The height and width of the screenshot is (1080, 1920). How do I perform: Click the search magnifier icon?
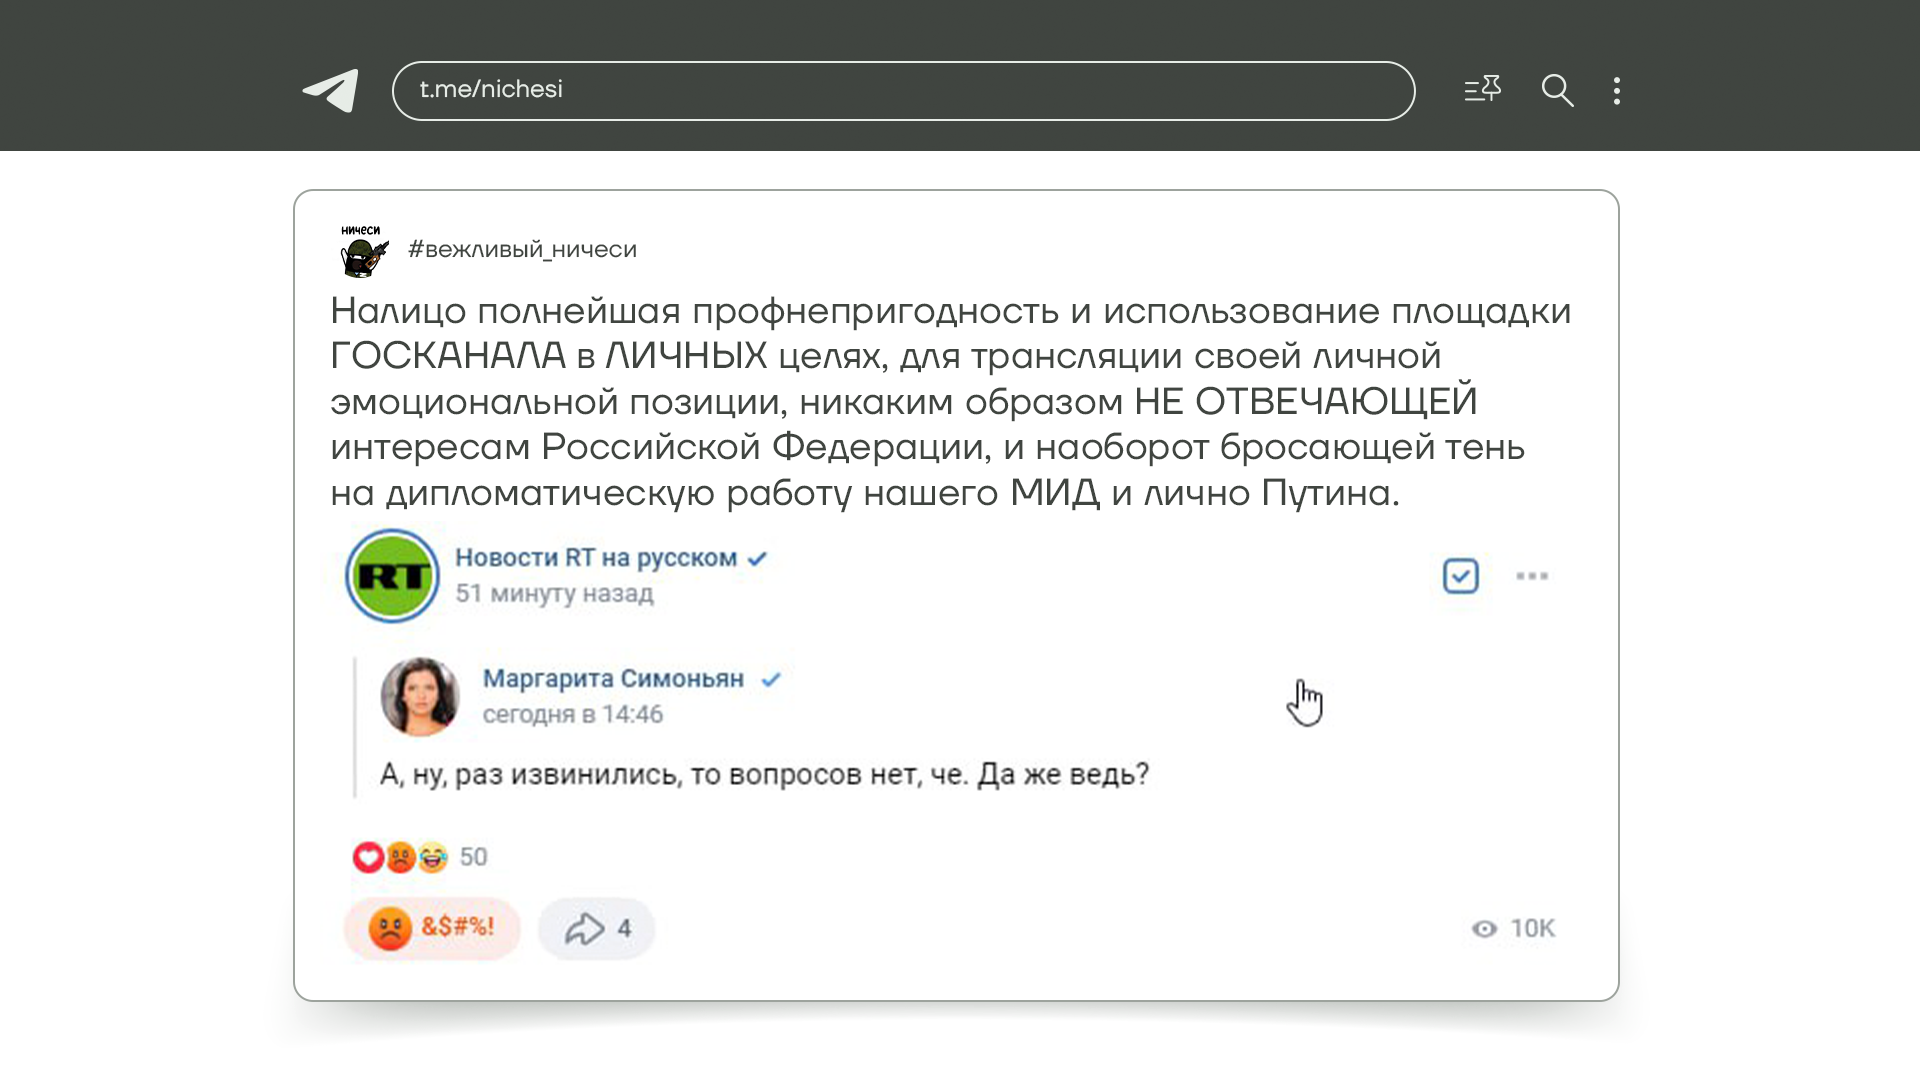point(1557,90)
